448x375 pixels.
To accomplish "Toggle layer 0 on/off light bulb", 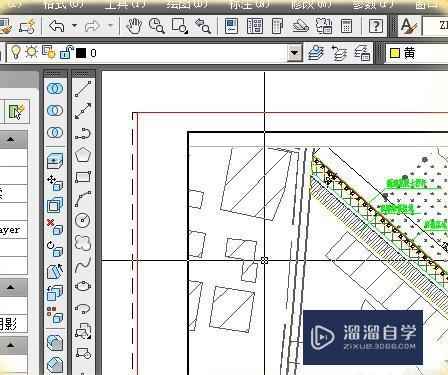I will pyautogui.click(x=16, y=52).
